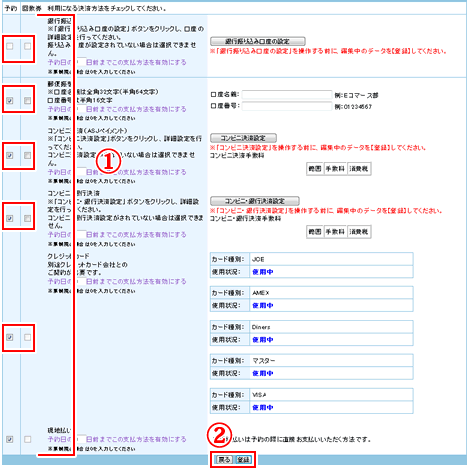Enable 回数券 for クレジットカード payment
This screenshot has height=470, width=467.
pyautogui.click(x=28, y=337)
